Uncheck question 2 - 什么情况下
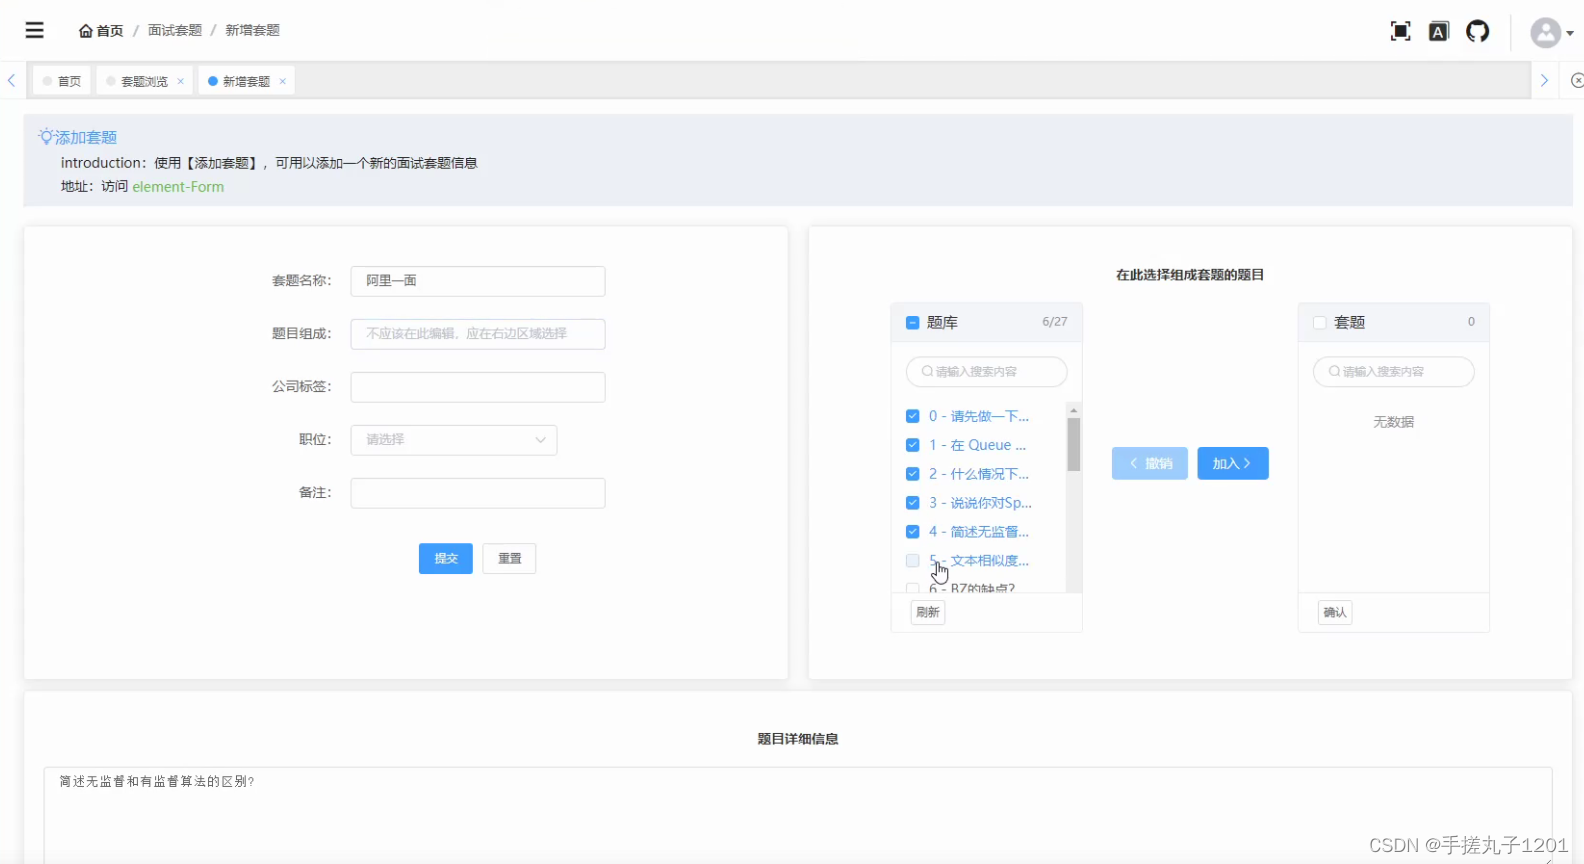Image resolution: width=1584 pixels, height=864 pixels. pos(913,474)
